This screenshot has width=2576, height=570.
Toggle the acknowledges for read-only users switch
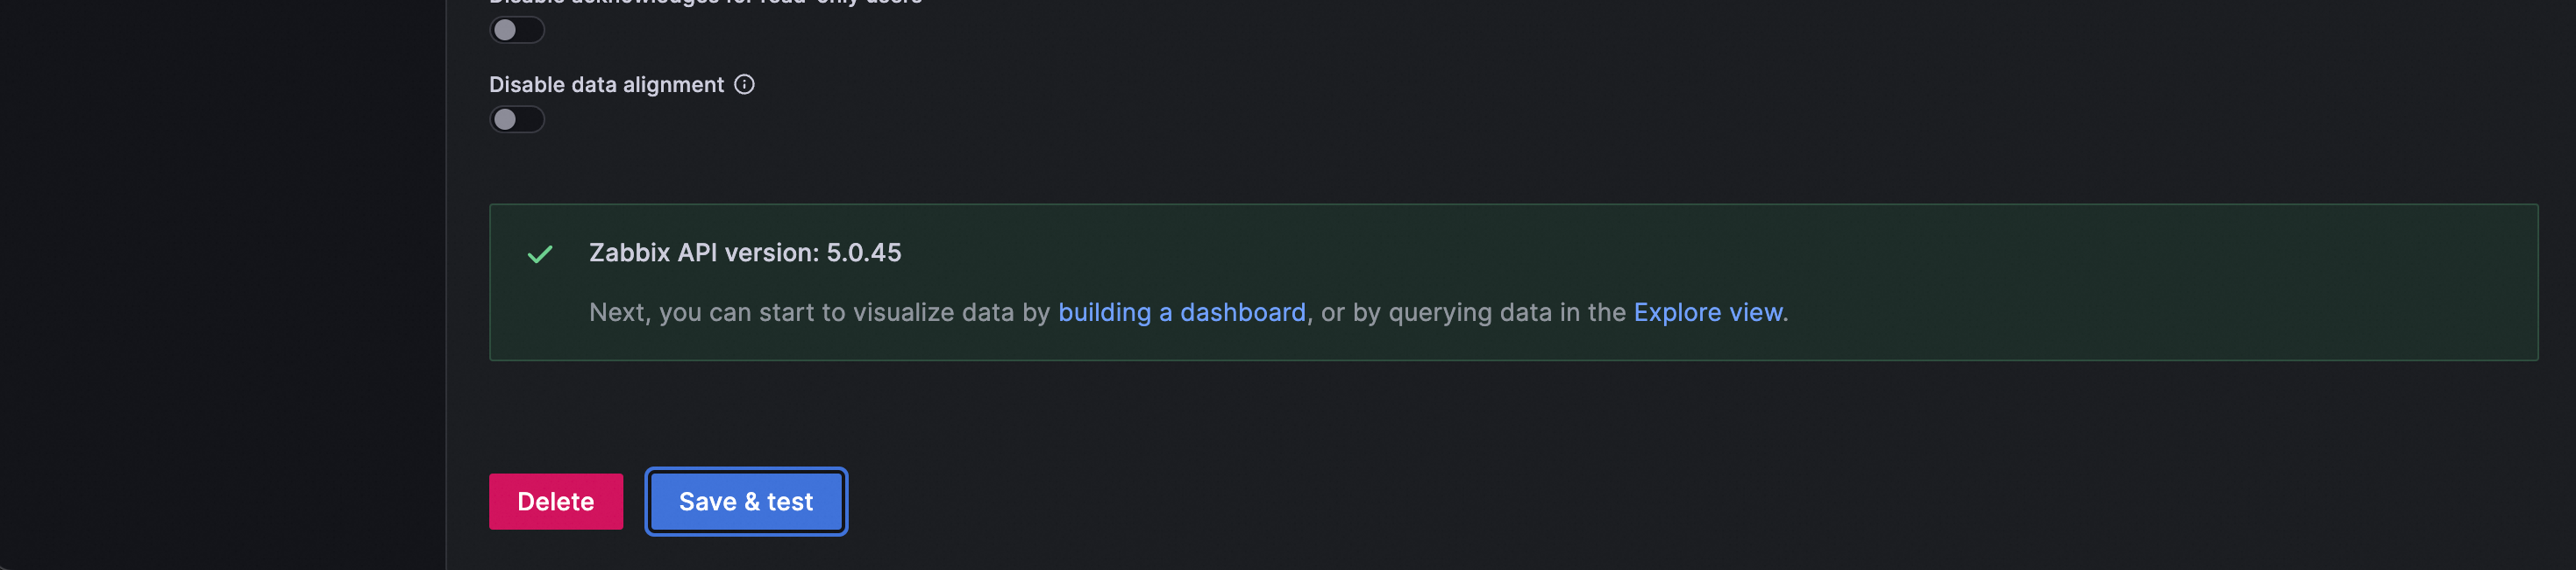coord(516,30)
